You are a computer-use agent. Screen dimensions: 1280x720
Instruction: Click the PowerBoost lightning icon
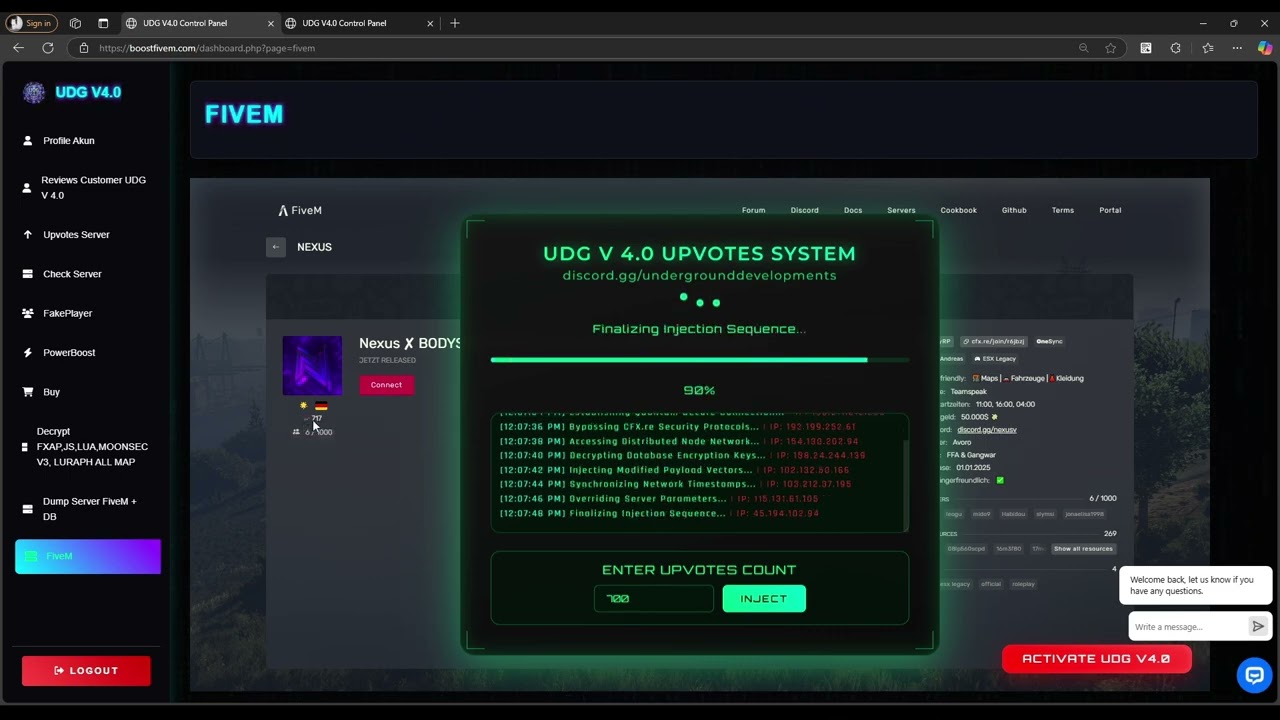[28, 353]
